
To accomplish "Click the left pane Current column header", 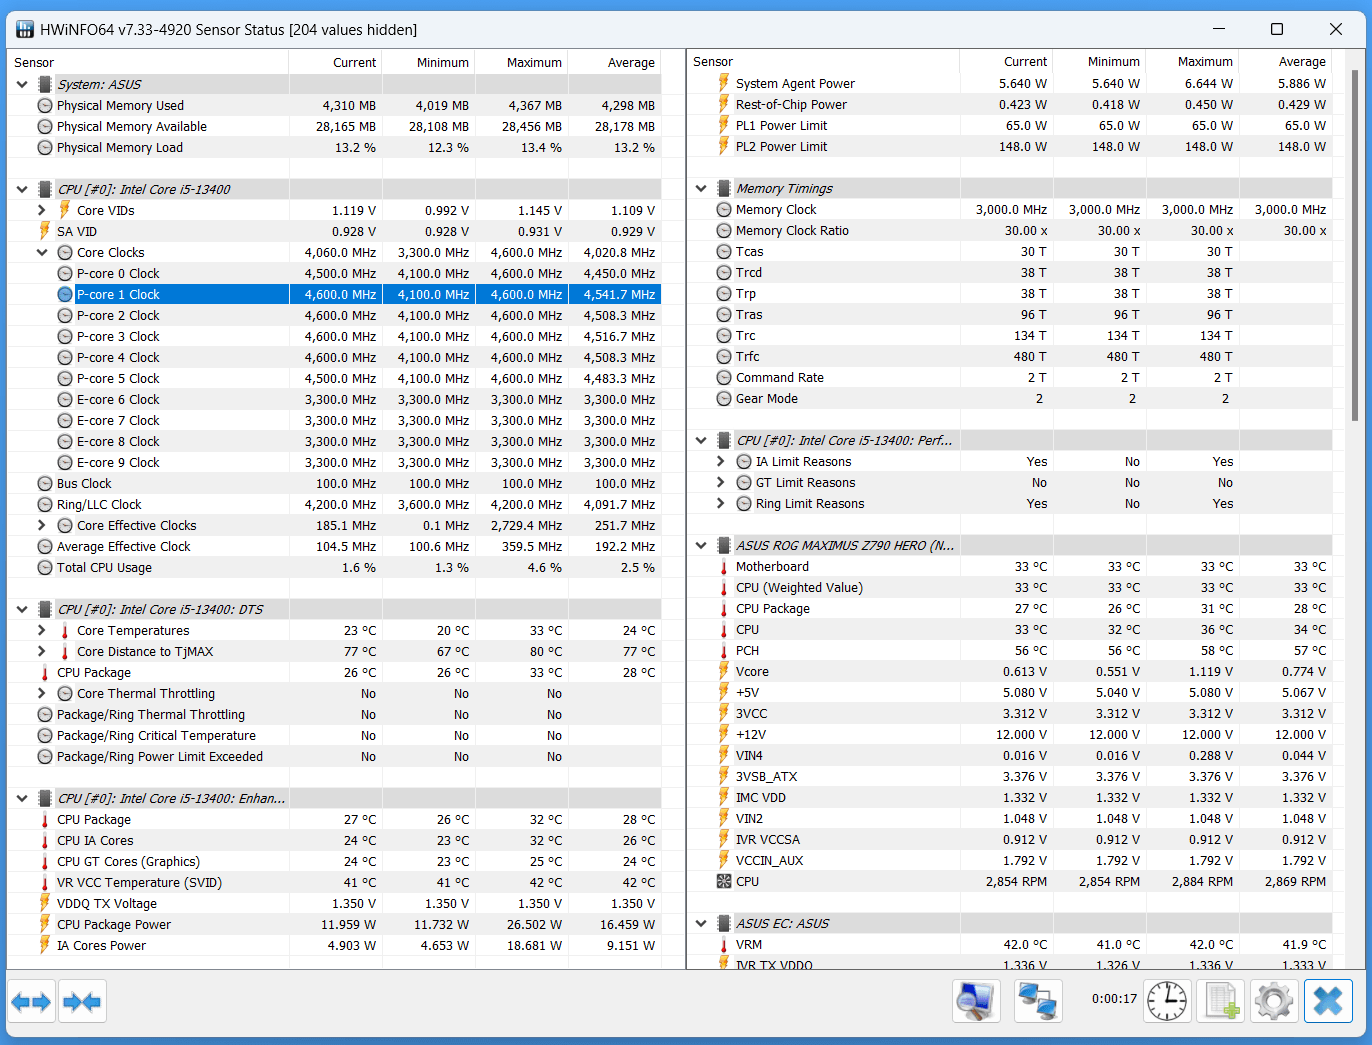I will tap(335, 62).
